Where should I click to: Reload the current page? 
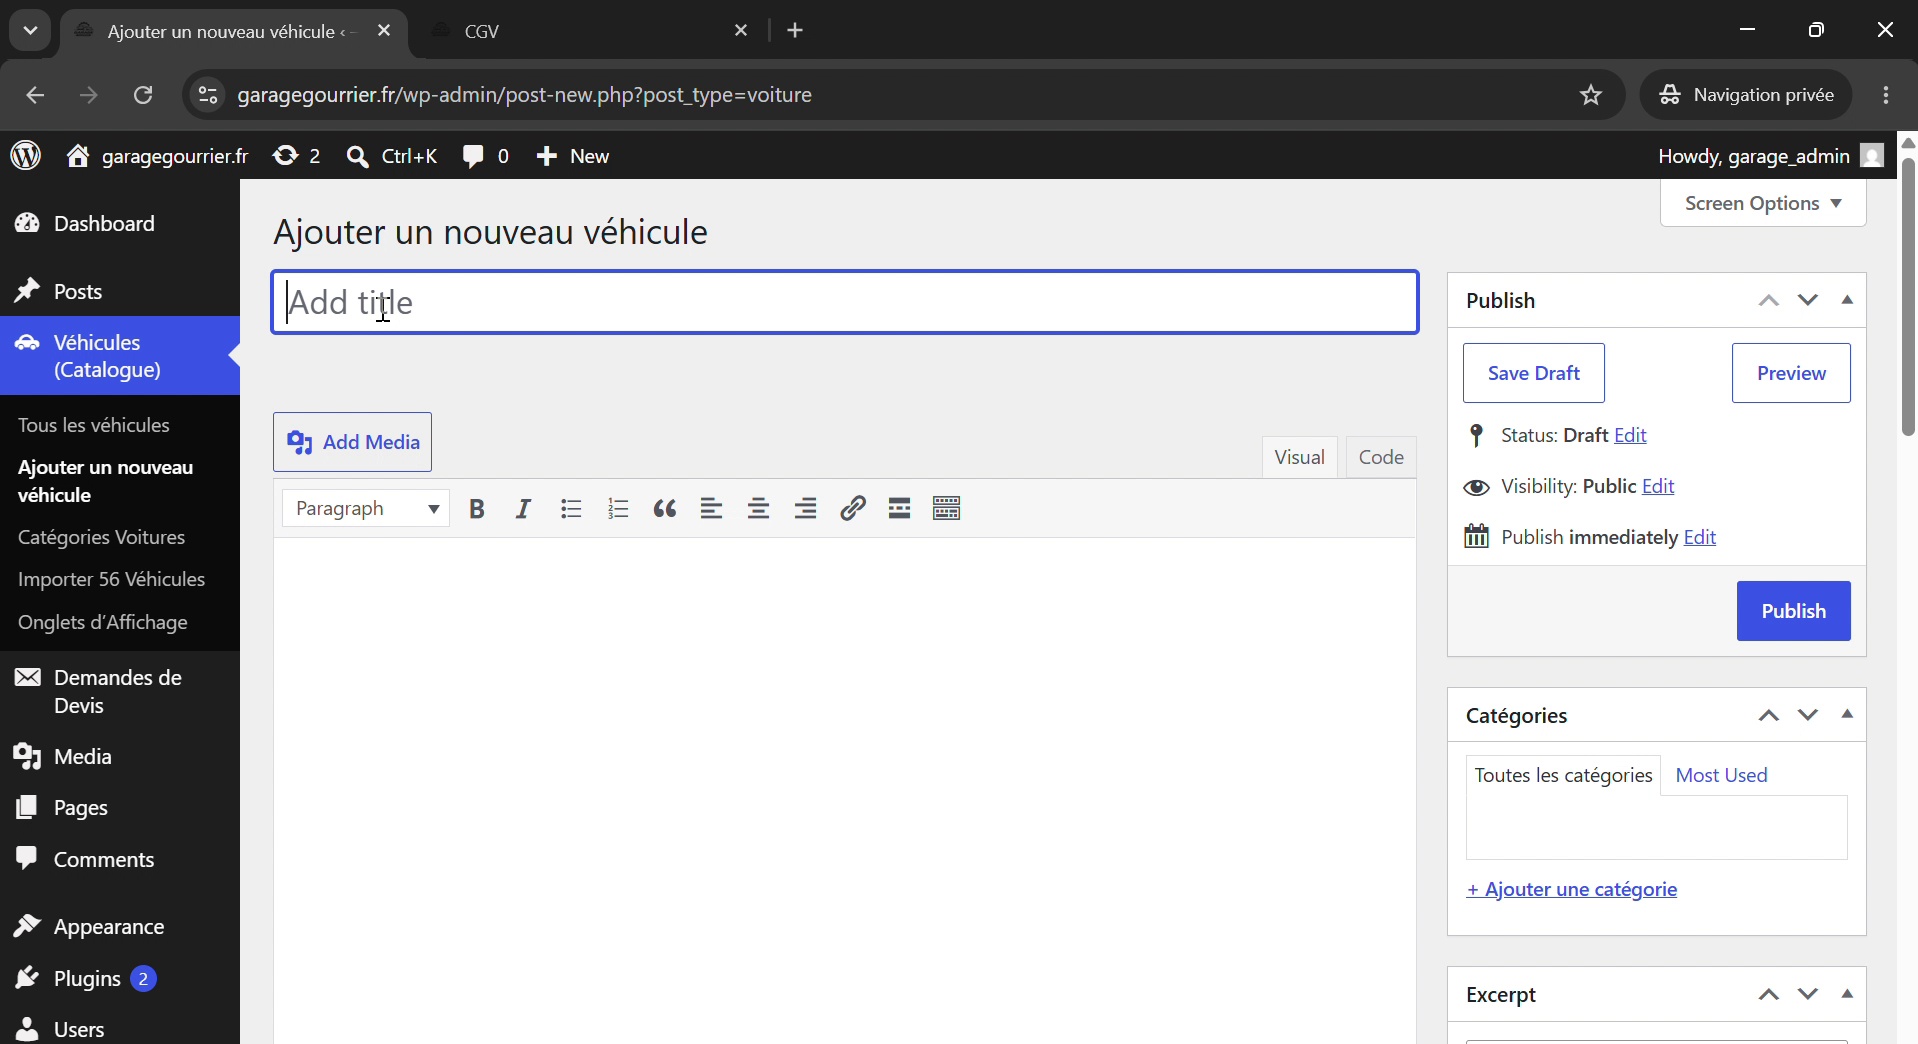(143, 95)
